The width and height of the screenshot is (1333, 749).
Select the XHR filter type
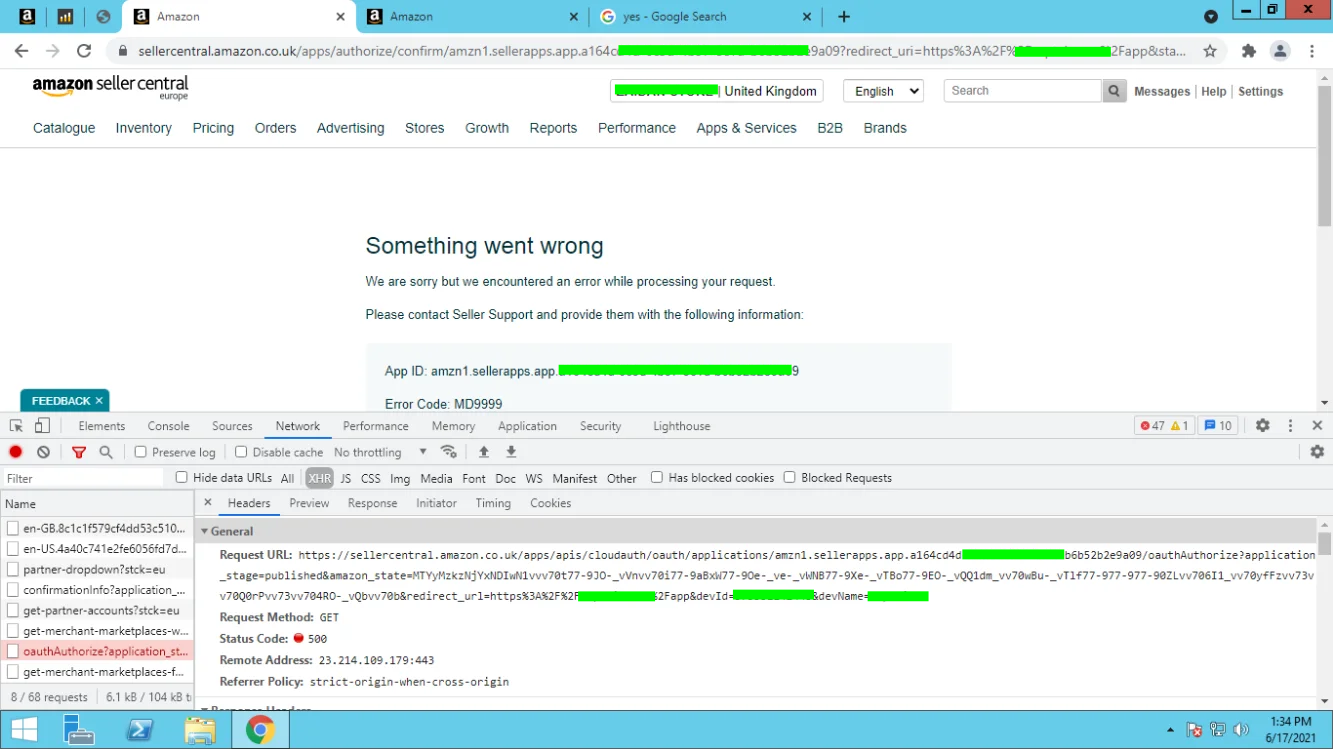click(320, 478)
